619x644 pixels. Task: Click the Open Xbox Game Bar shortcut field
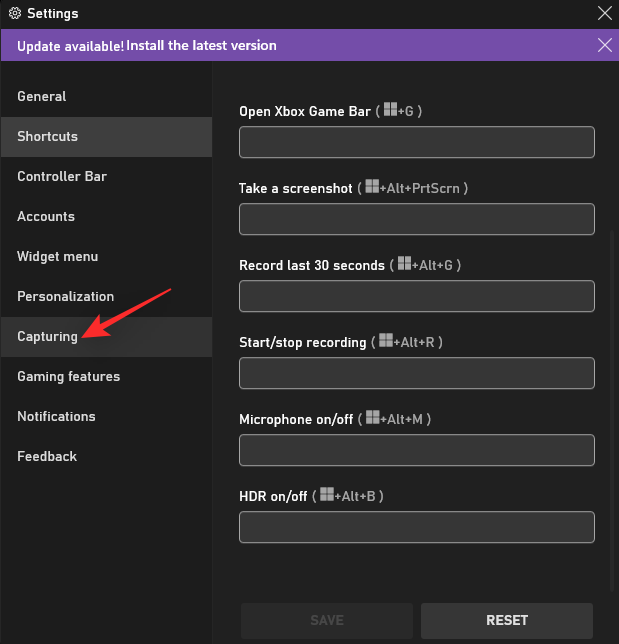click(x=417, y=142)
